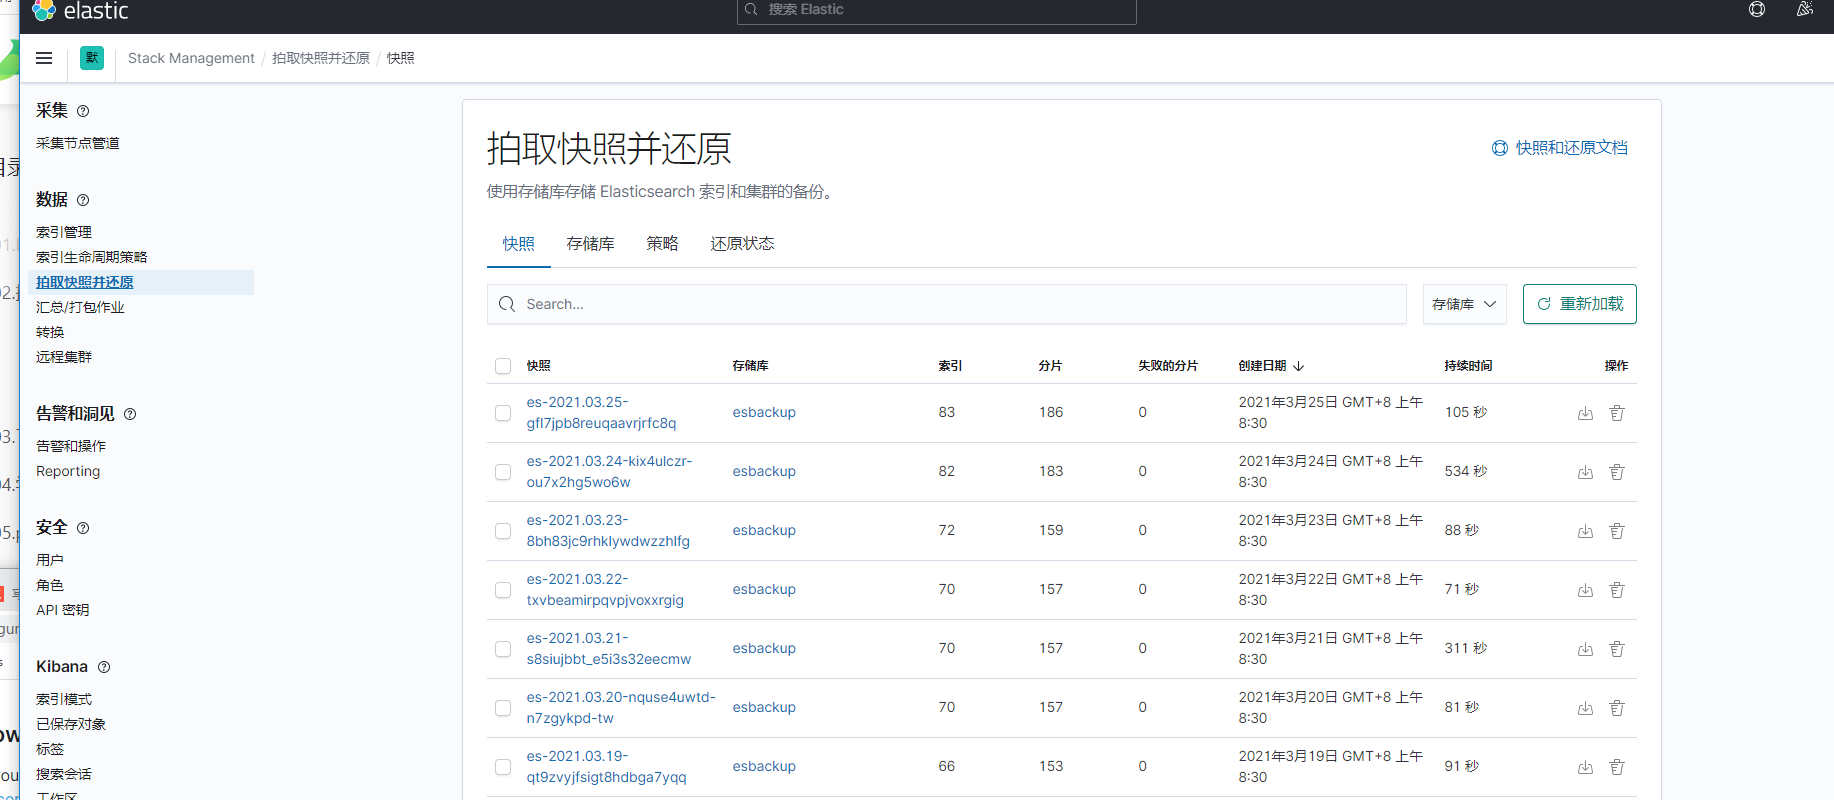
Task: Open snapshot es-2021.03.21 details
Action: 609,649
